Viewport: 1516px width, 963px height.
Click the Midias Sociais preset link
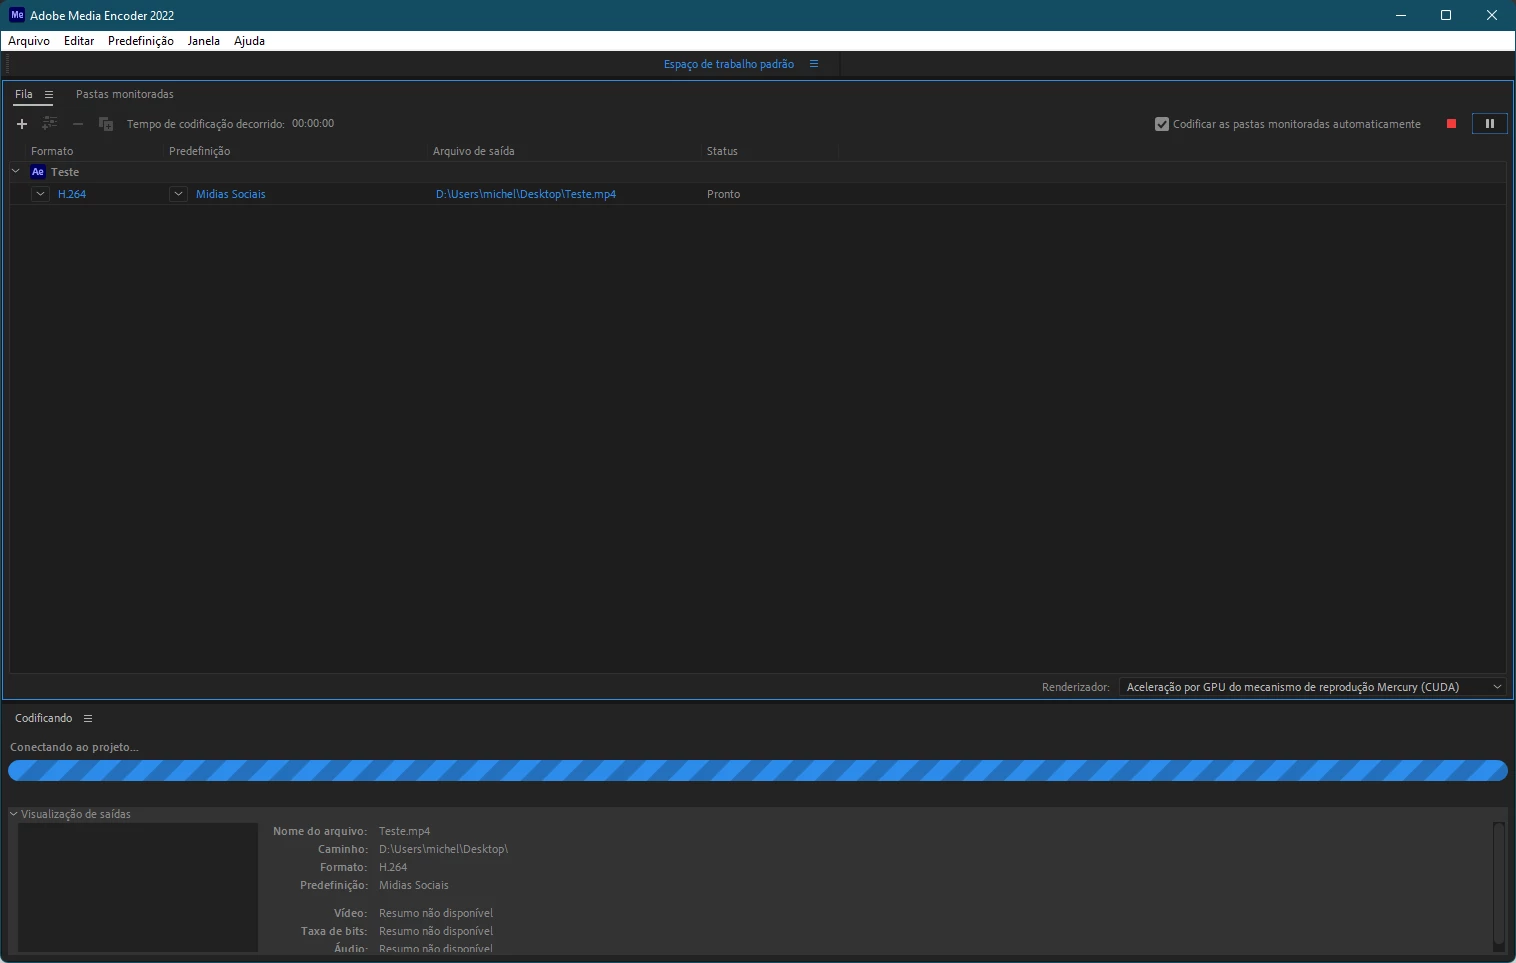coord(231,194)
